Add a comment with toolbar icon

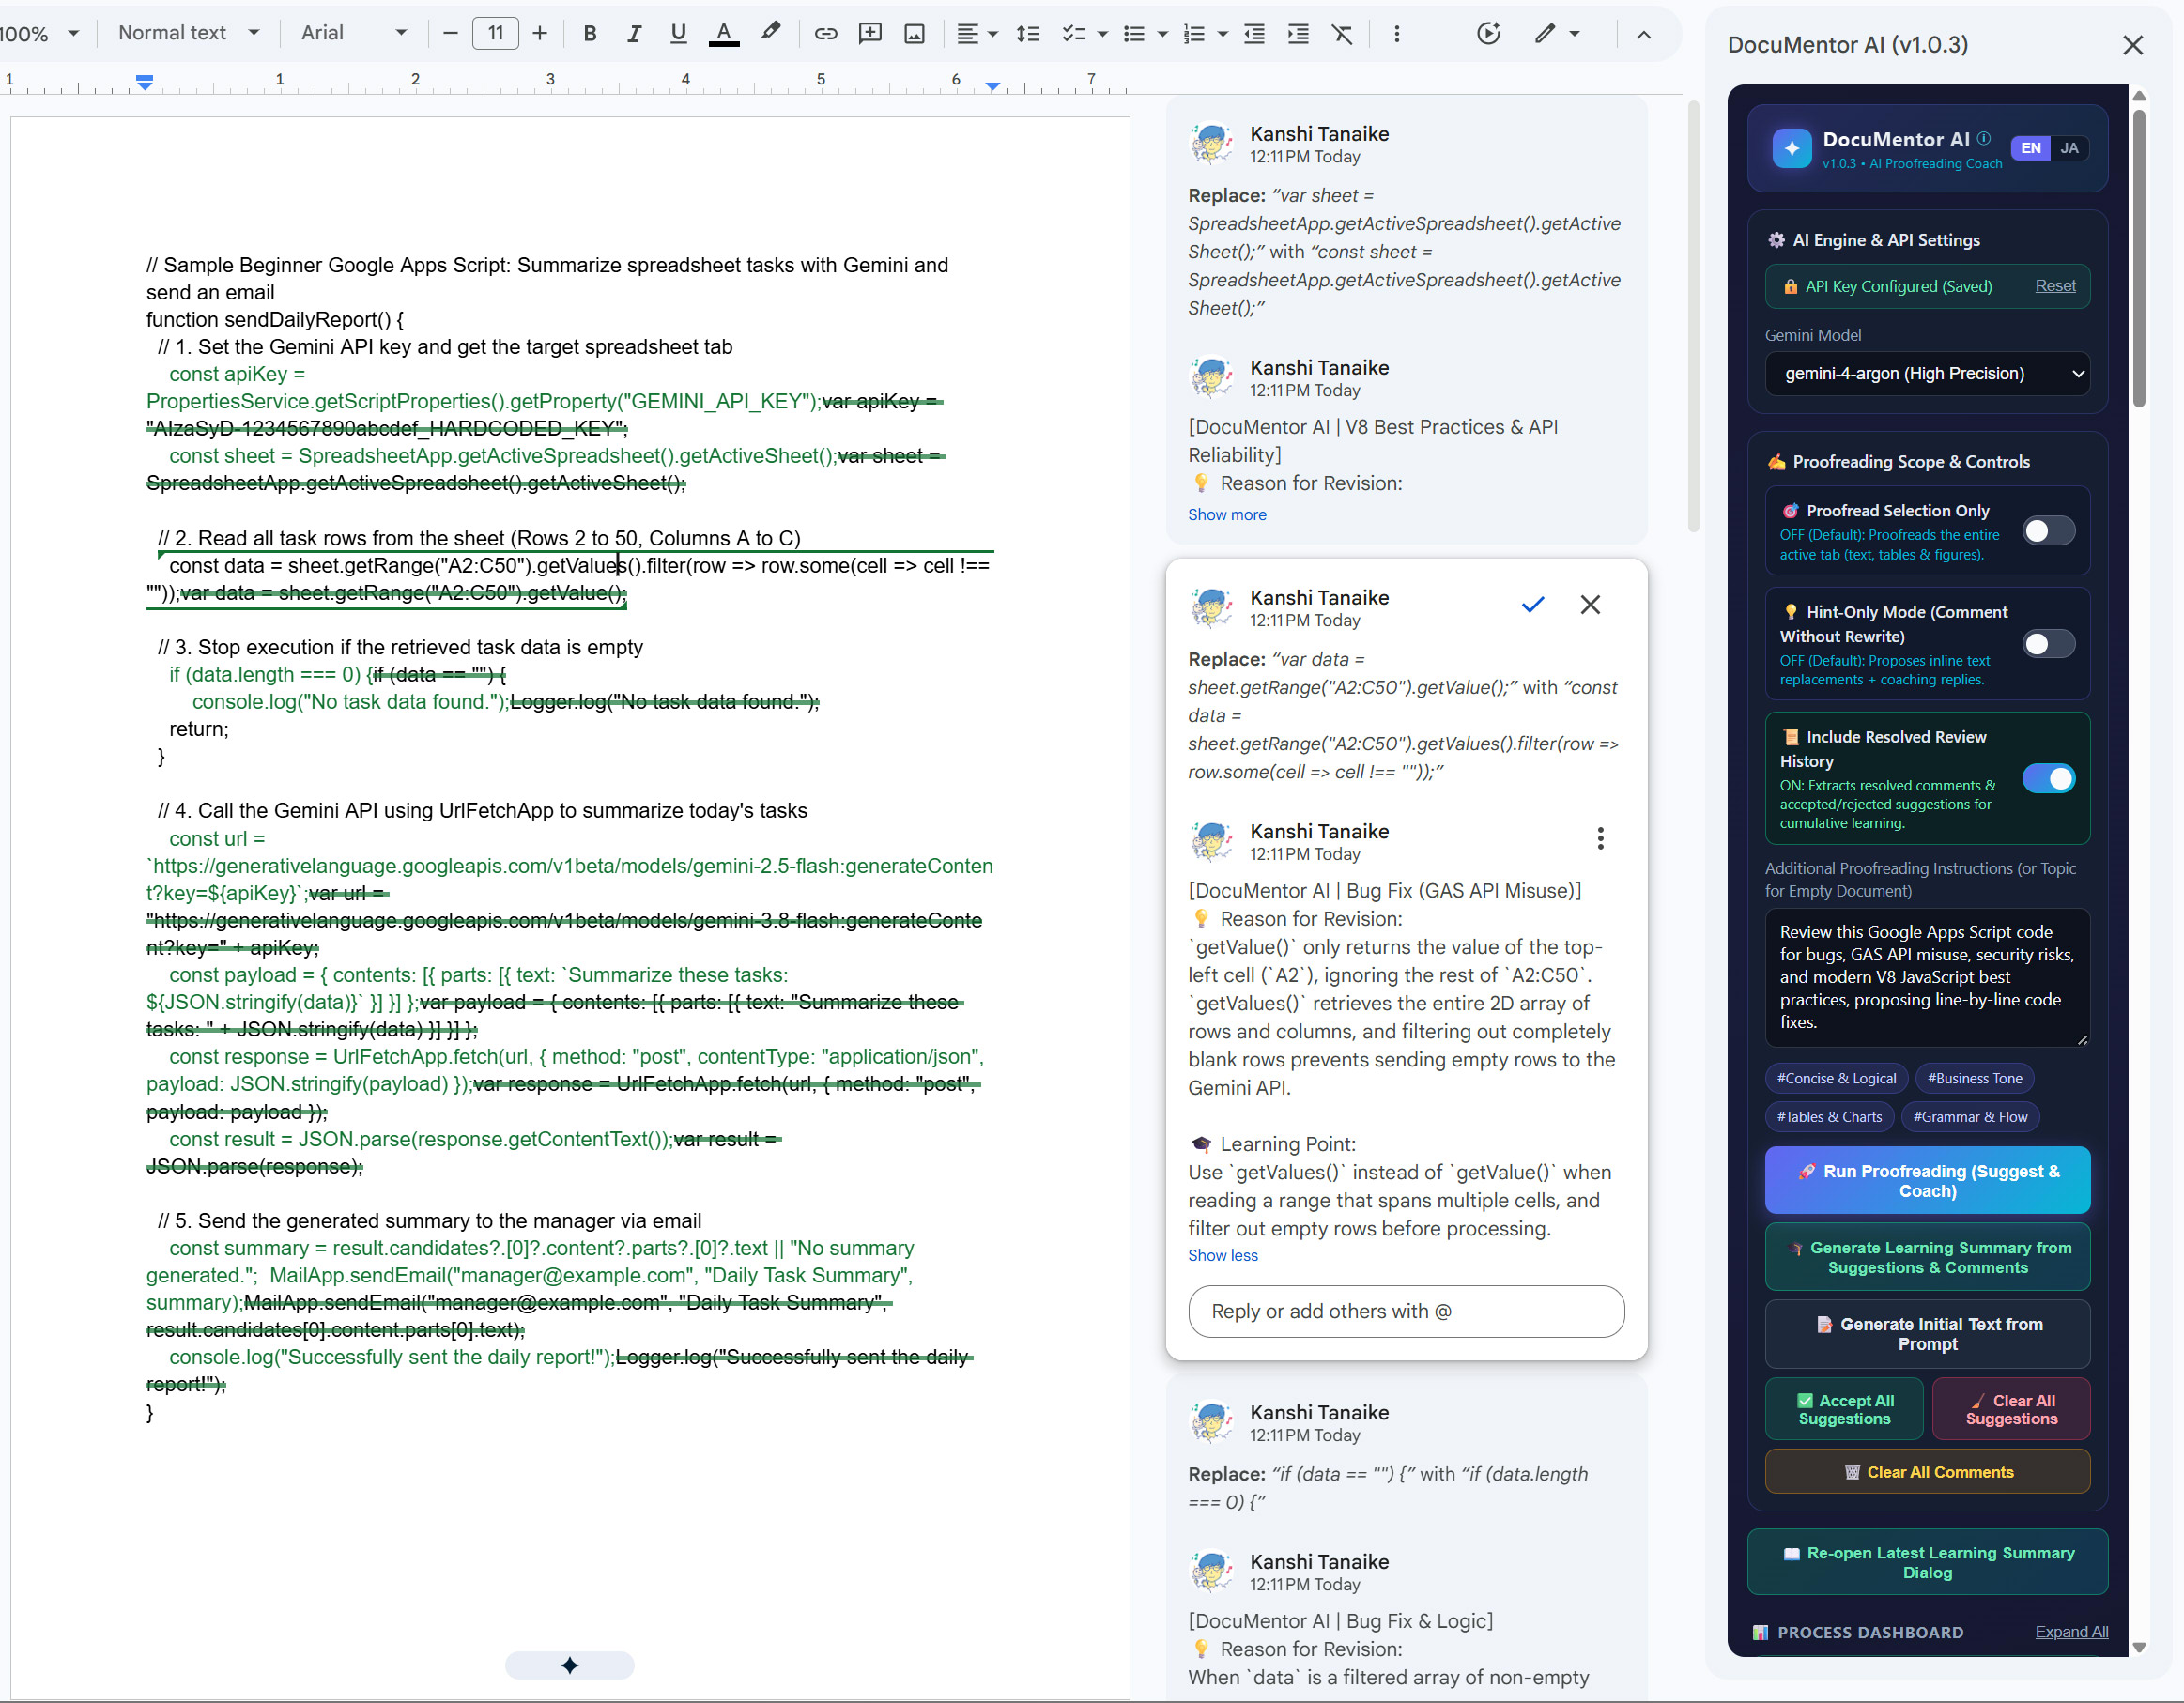[x=870, y=33]
